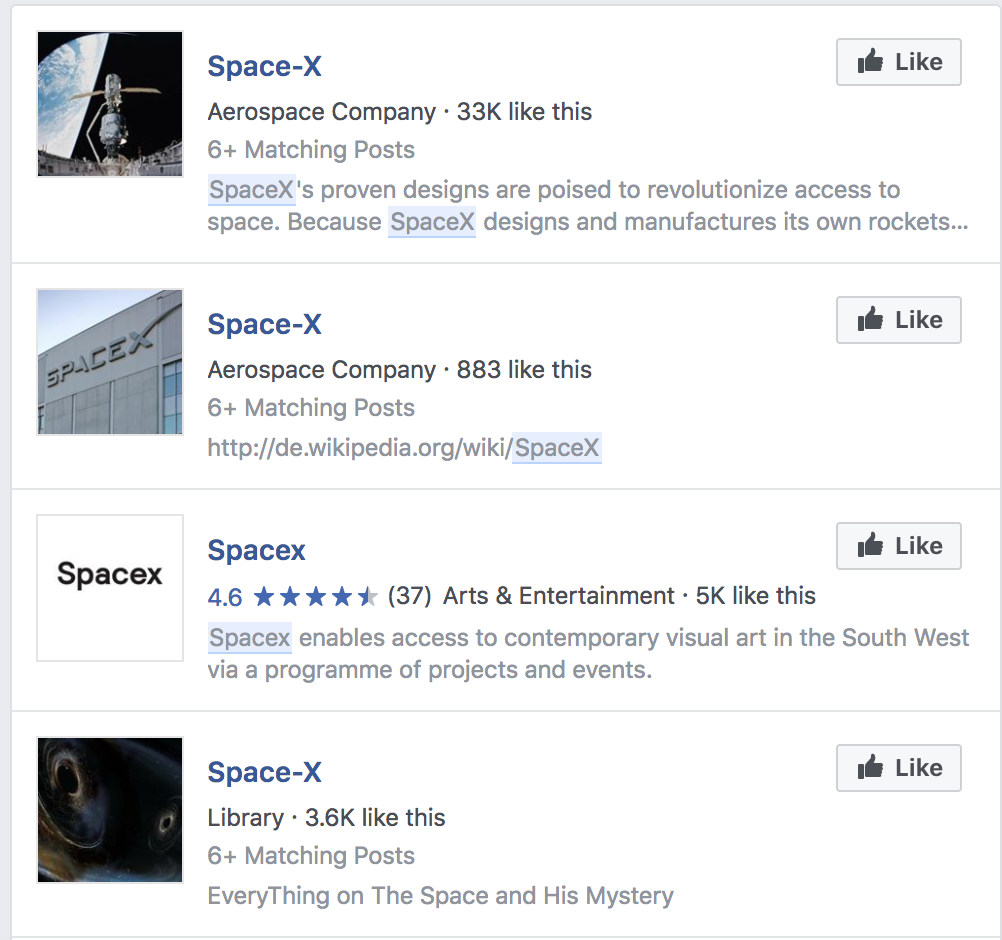View Matching Posts for the 33K-likes Space-X
The width and height of the screenshot is (1002, 940).
311,150
